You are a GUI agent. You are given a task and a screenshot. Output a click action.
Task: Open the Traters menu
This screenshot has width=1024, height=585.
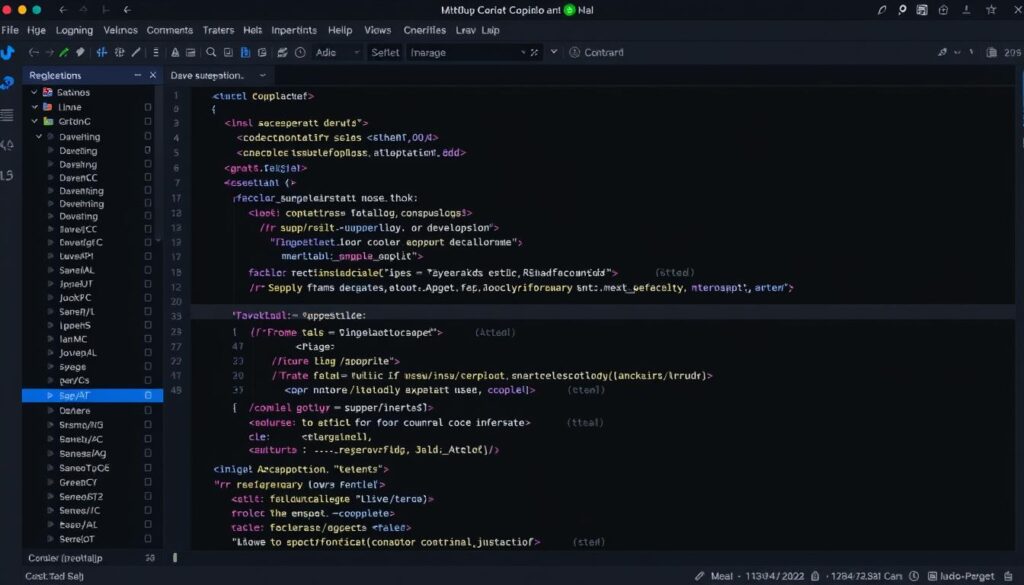[x=218, y=30]
